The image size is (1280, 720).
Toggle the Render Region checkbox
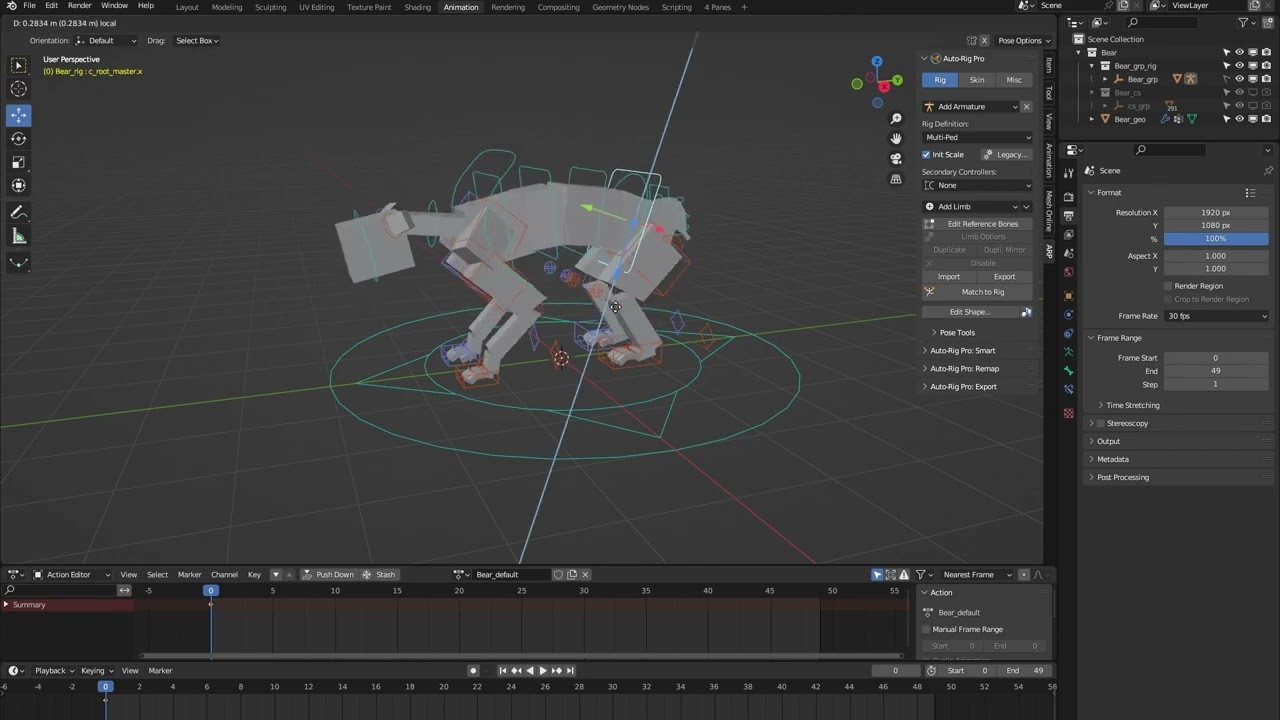(1168, 286)
